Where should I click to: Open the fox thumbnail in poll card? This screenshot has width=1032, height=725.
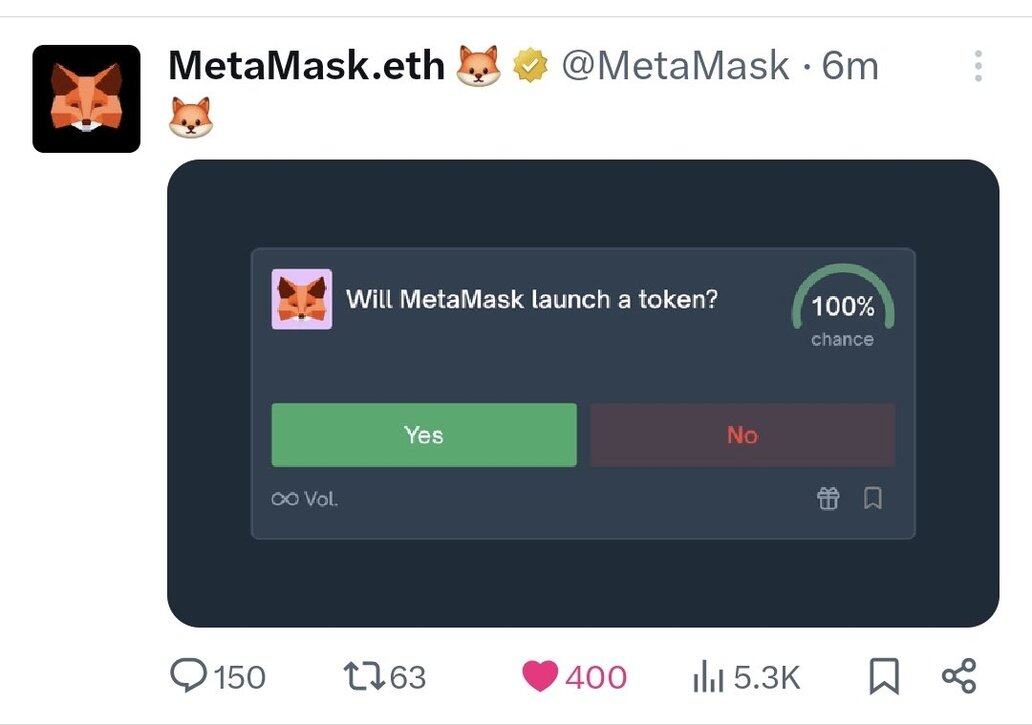point(302,299)
